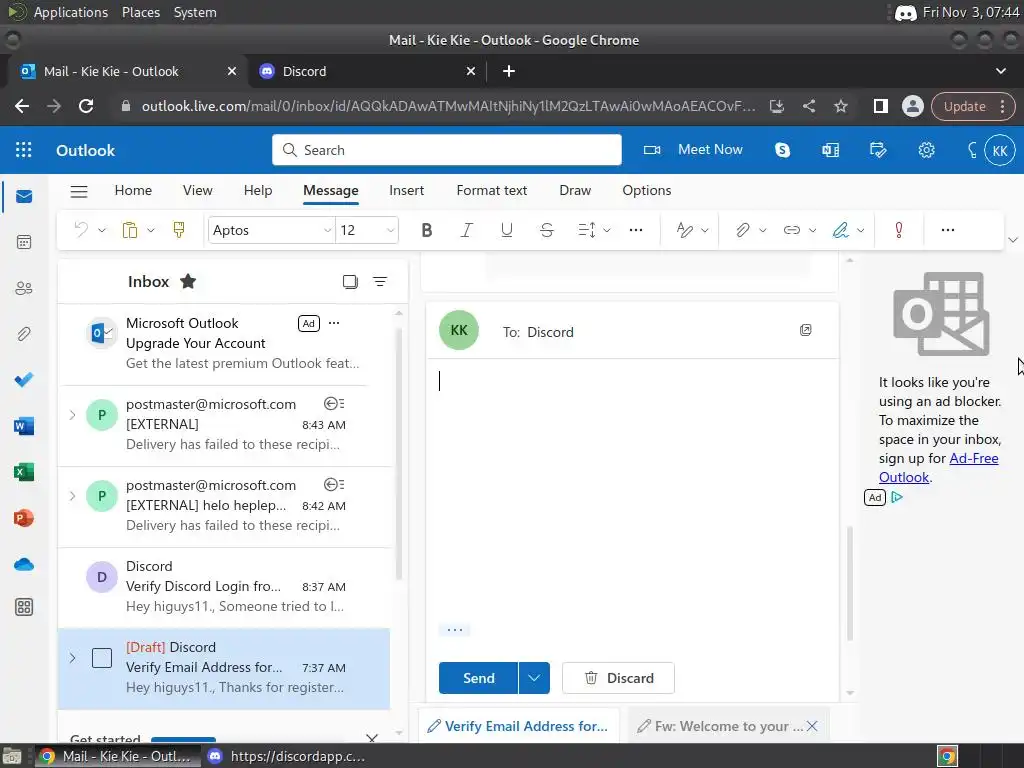
Task: Click the Undo arrow
Action: point(82,230)
